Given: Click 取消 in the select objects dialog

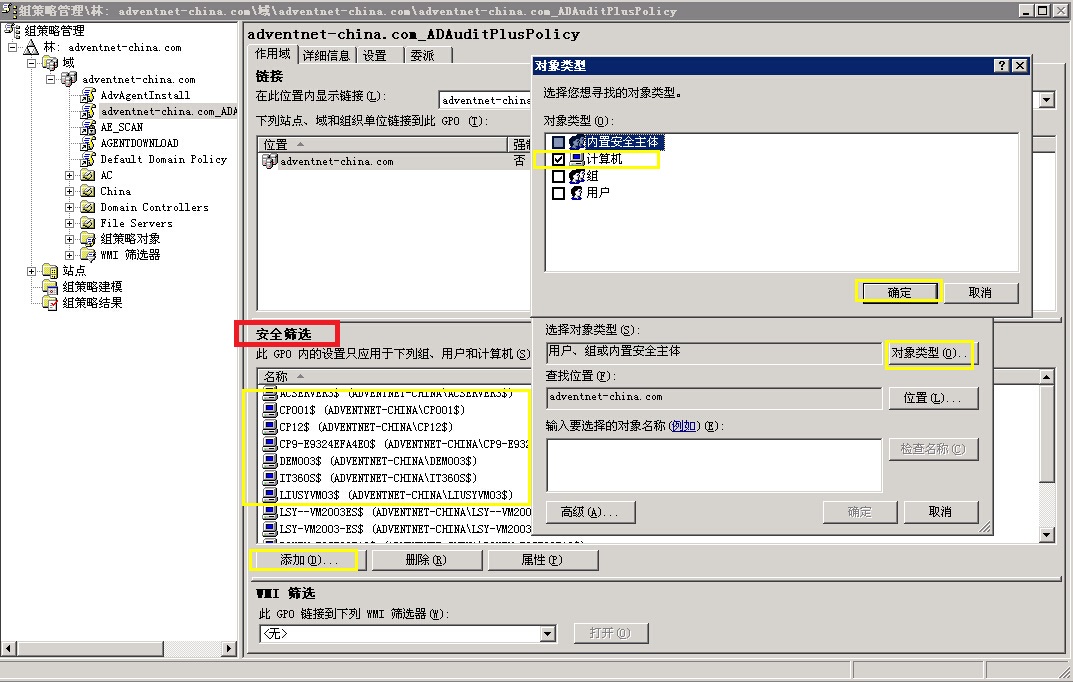Looking at the screenshot, I should (x=940, y=512).
